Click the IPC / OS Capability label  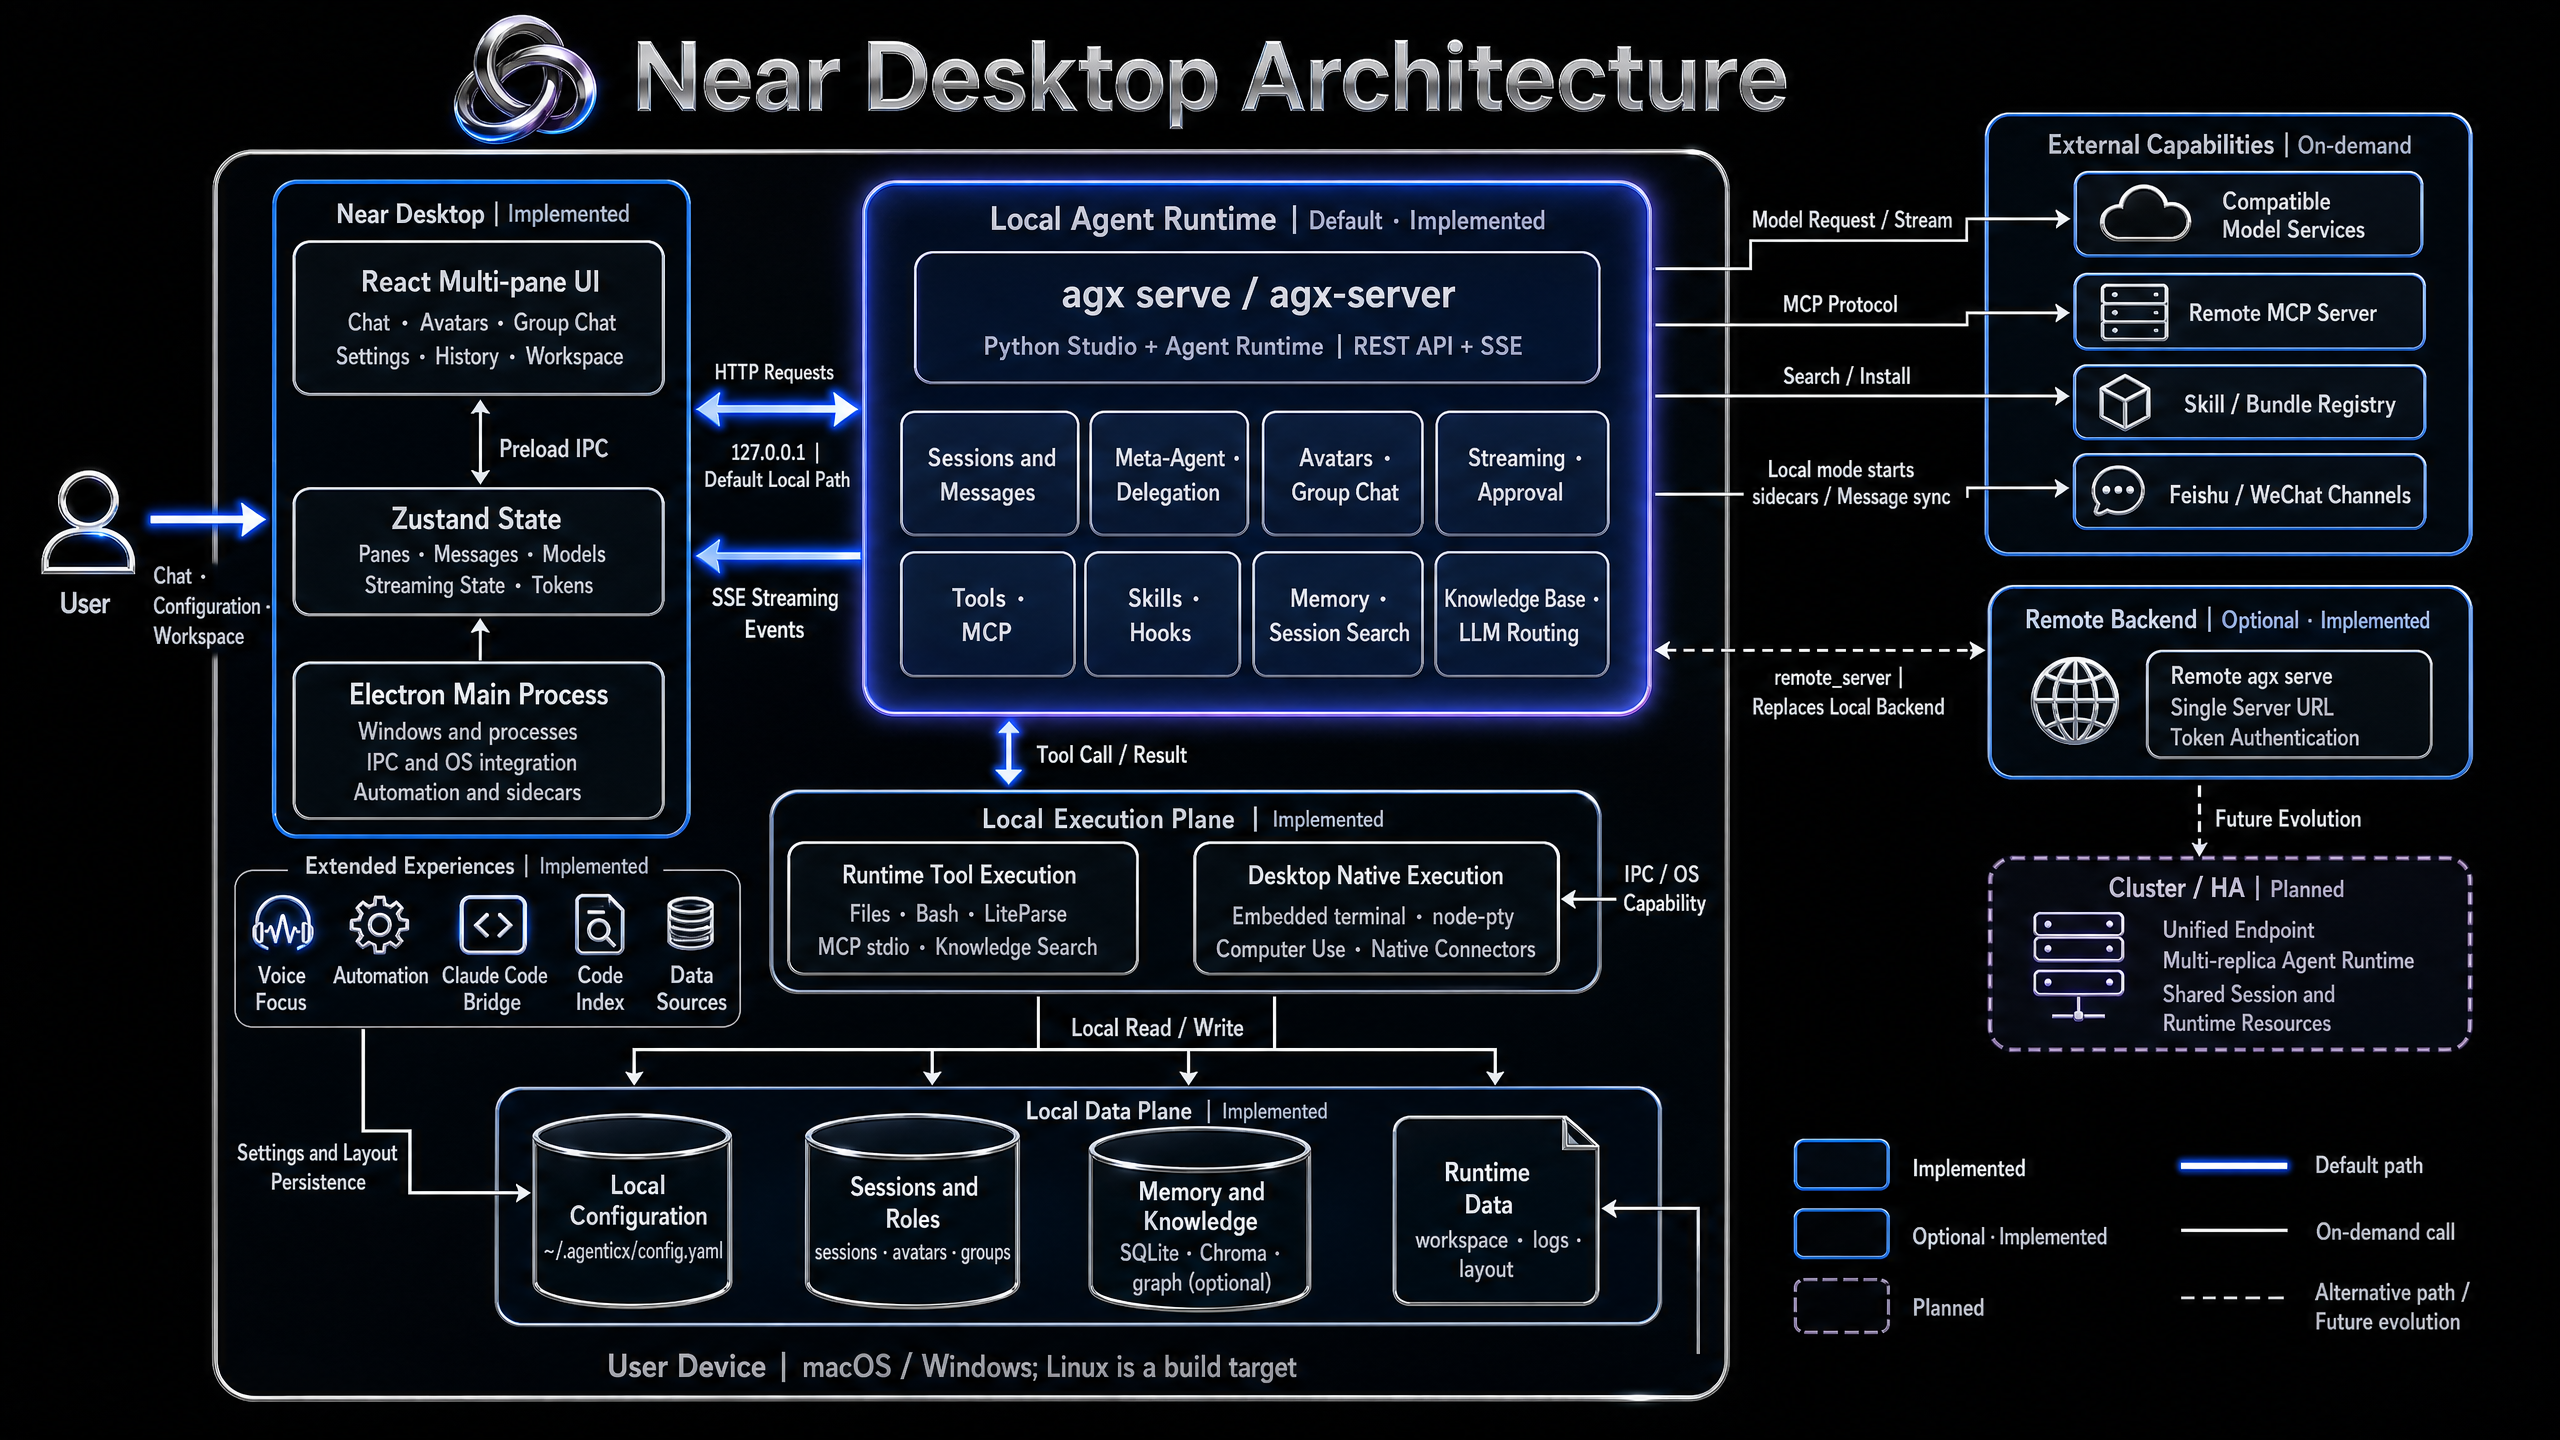(x=1664, y=888)
